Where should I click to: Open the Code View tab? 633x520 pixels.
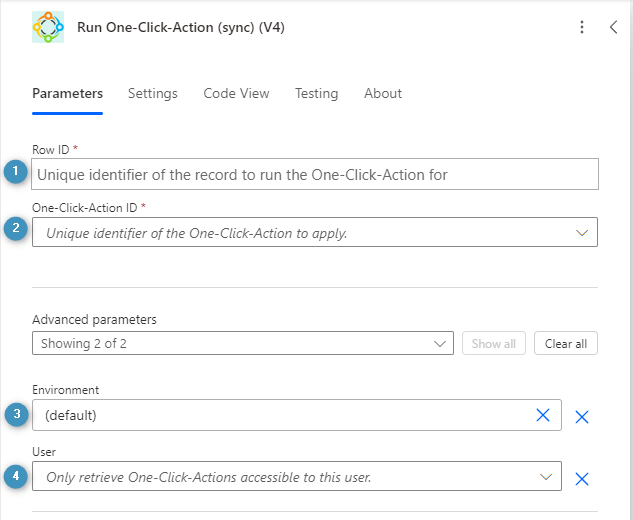[x=236, y=93]
